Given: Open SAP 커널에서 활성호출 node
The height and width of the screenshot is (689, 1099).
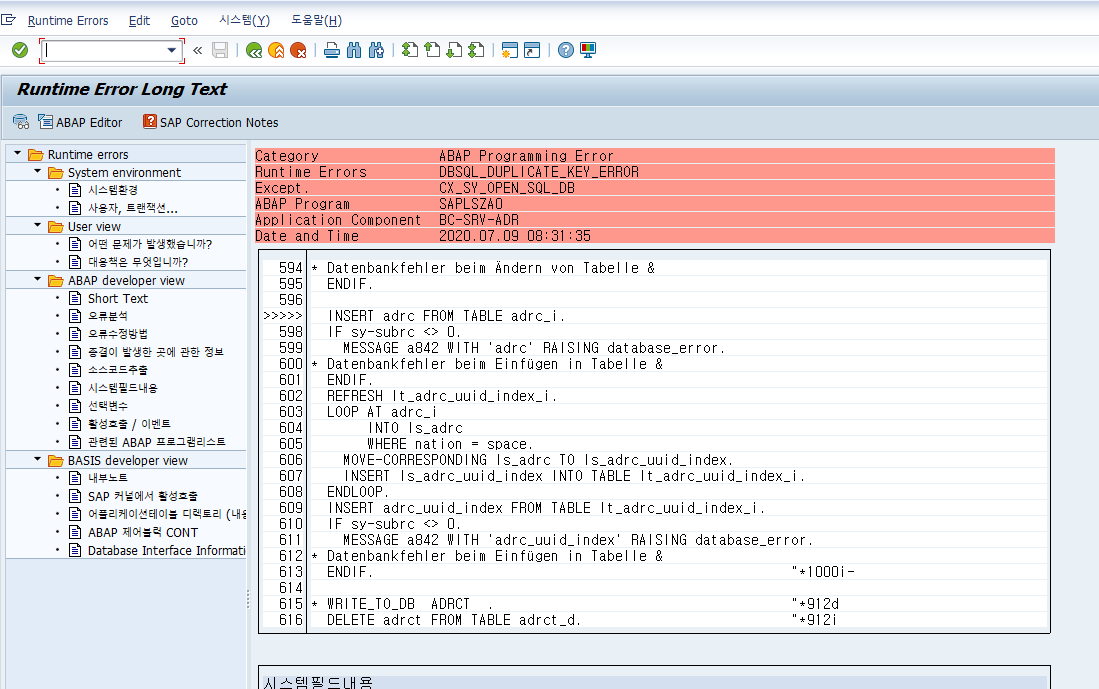Looking at the screenshot, I should coord(142,496).
